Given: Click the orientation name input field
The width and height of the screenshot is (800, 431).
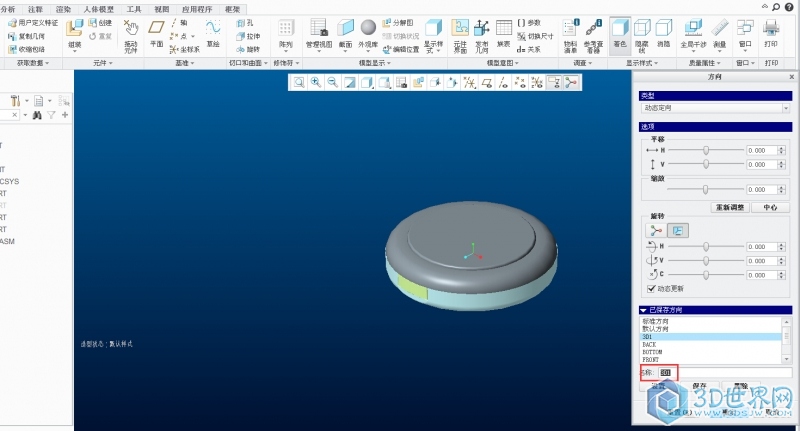Looking at the screenshot, I should click(725, 372).
